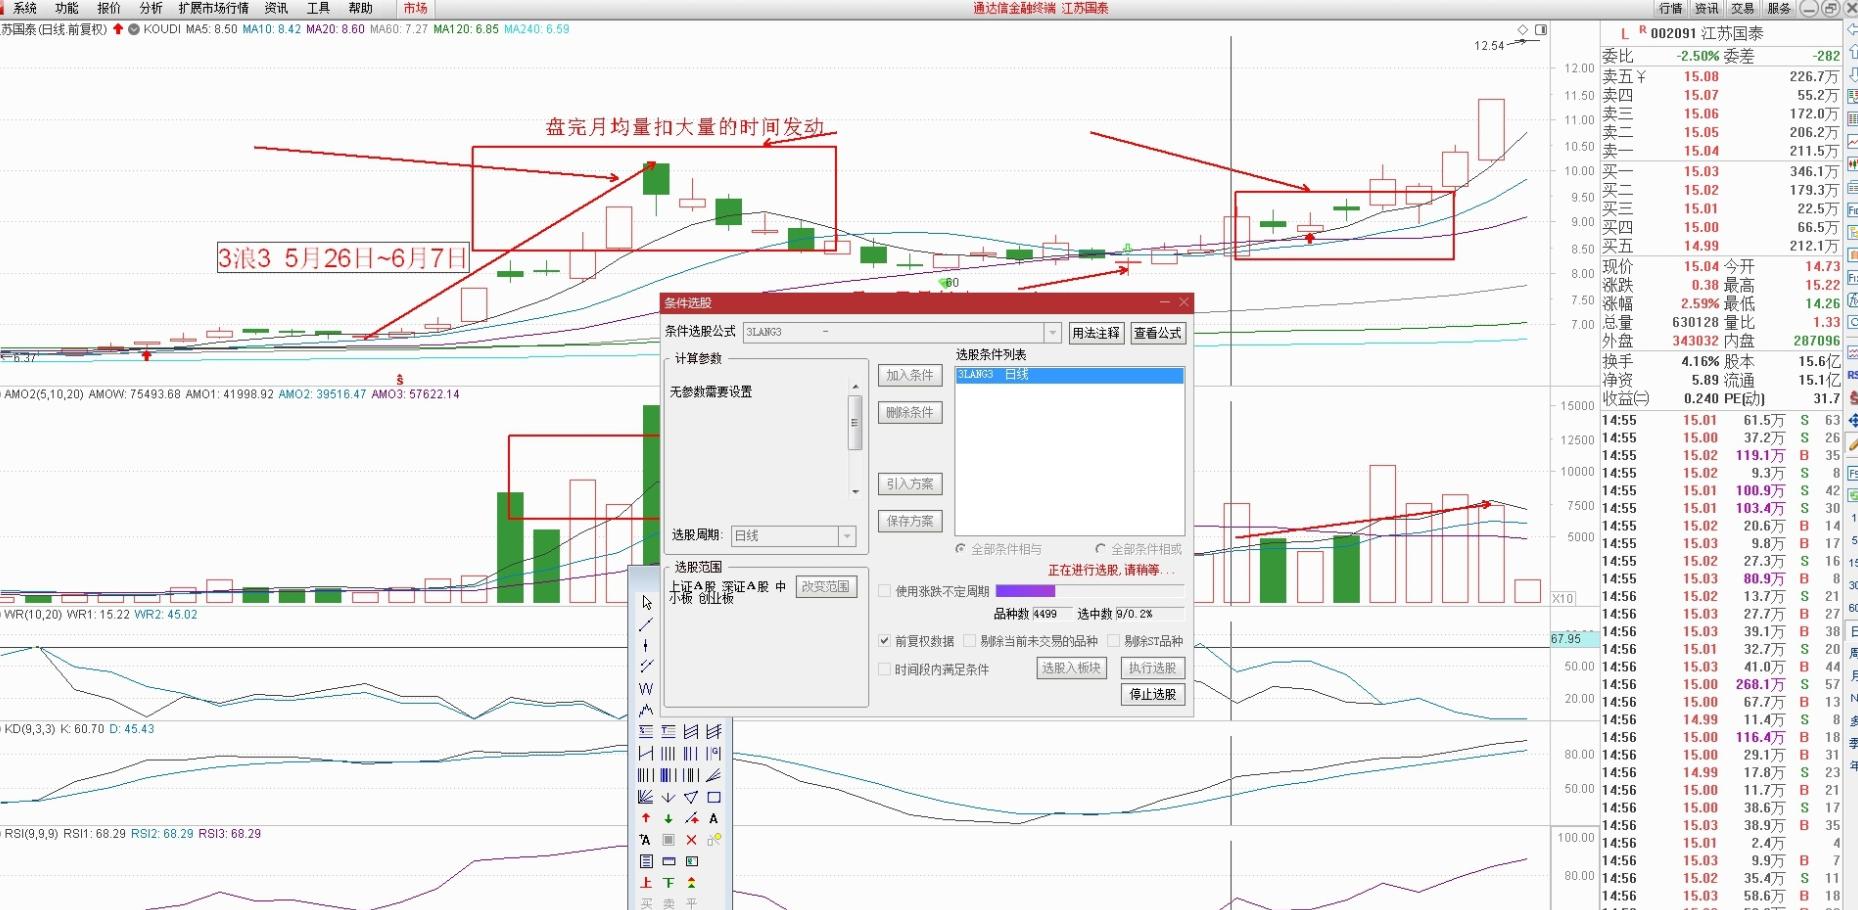This screenshot has height=910, width=1858.
Task: Choose the vertical price-bar marker tool
Action: [x=646, y=645]
